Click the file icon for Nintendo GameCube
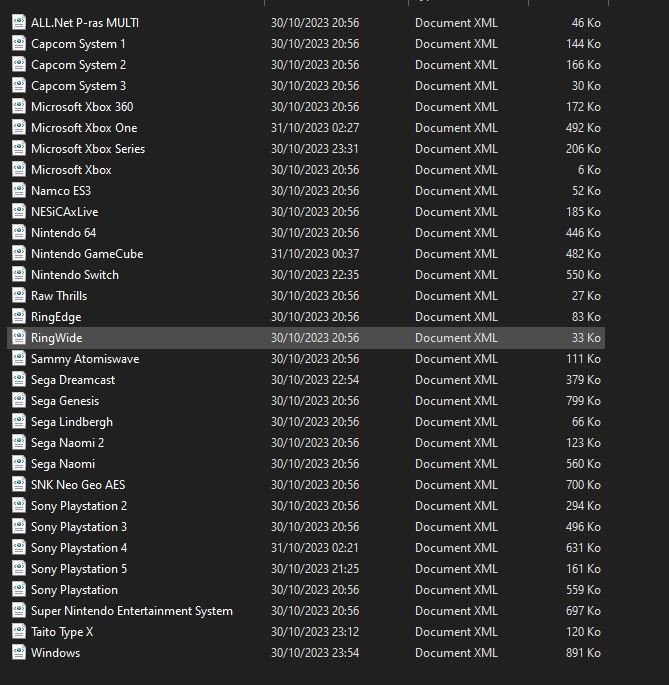 (19, 253)
